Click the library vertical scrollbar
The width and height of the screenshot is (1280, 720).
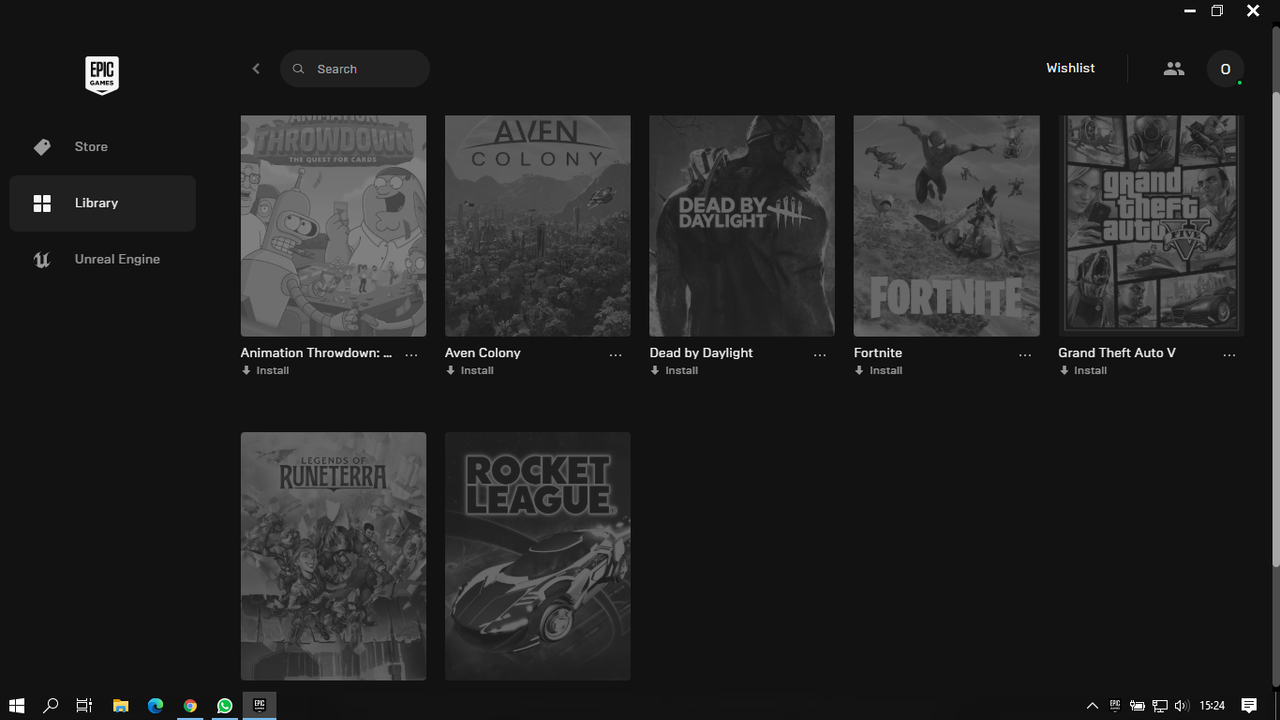(x=1275, y=330)
